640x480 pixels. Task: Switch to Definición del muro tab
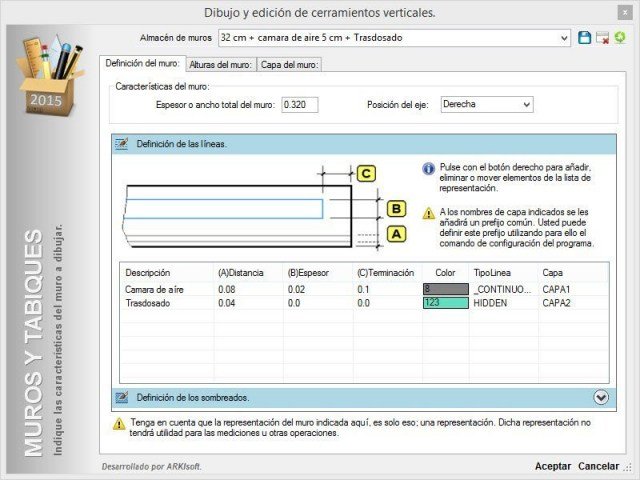142,64
